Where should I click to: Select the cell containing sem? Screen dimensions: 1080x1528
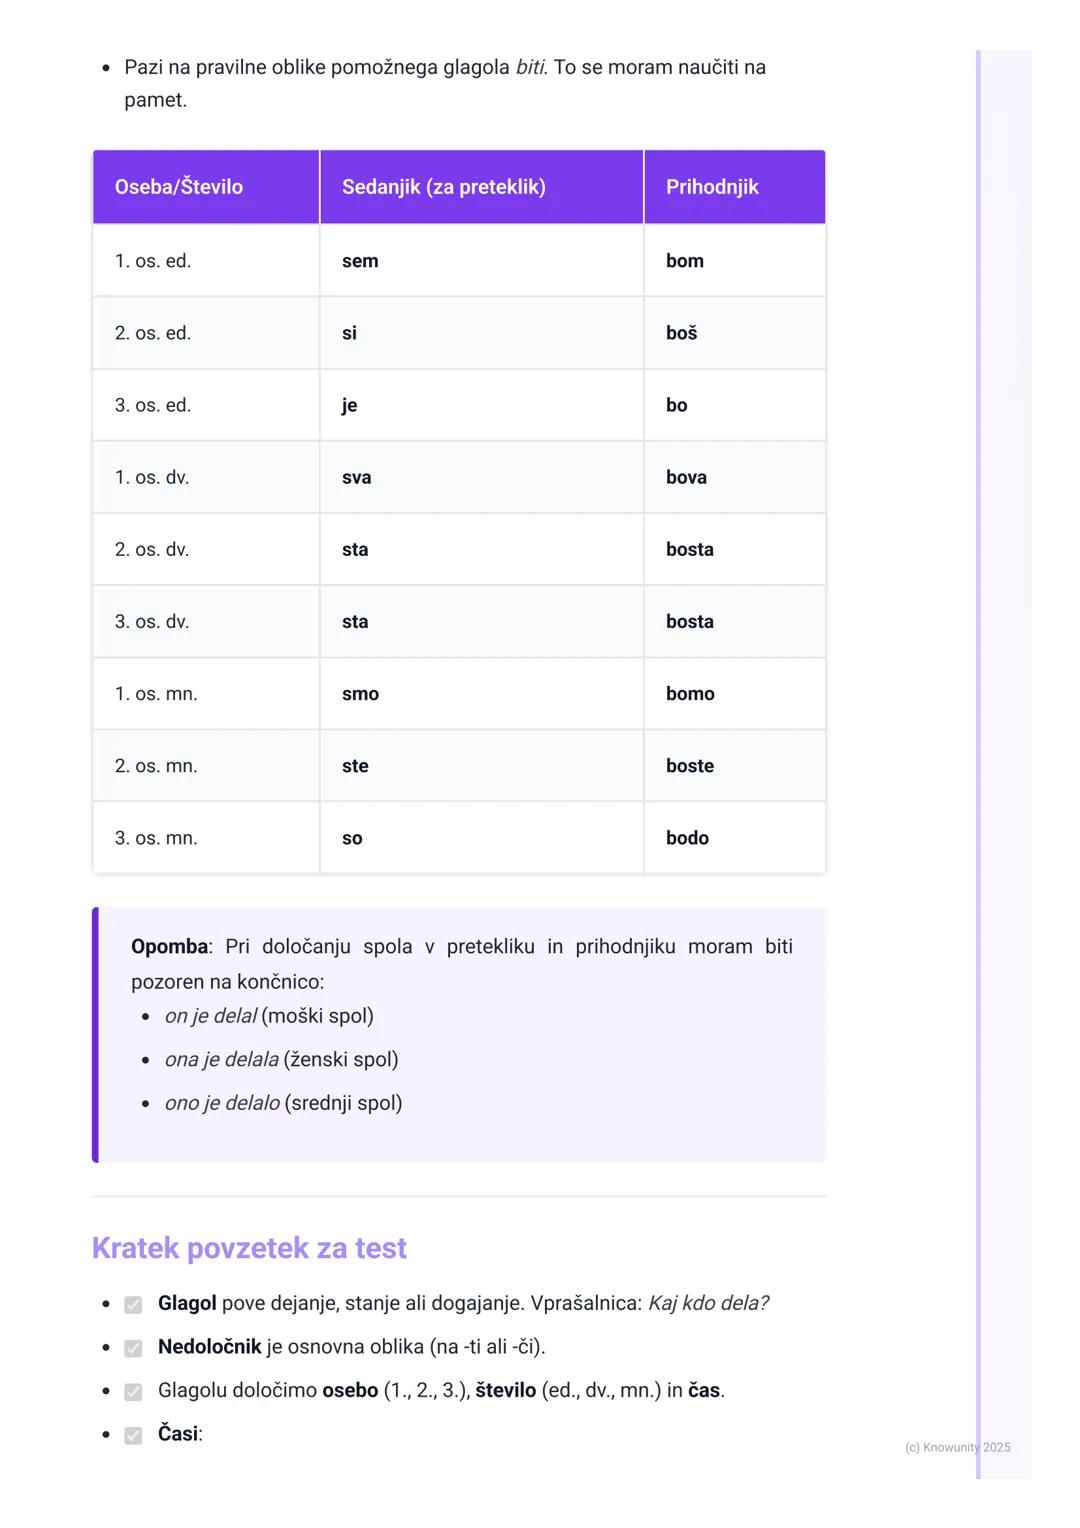click(360, 261)
